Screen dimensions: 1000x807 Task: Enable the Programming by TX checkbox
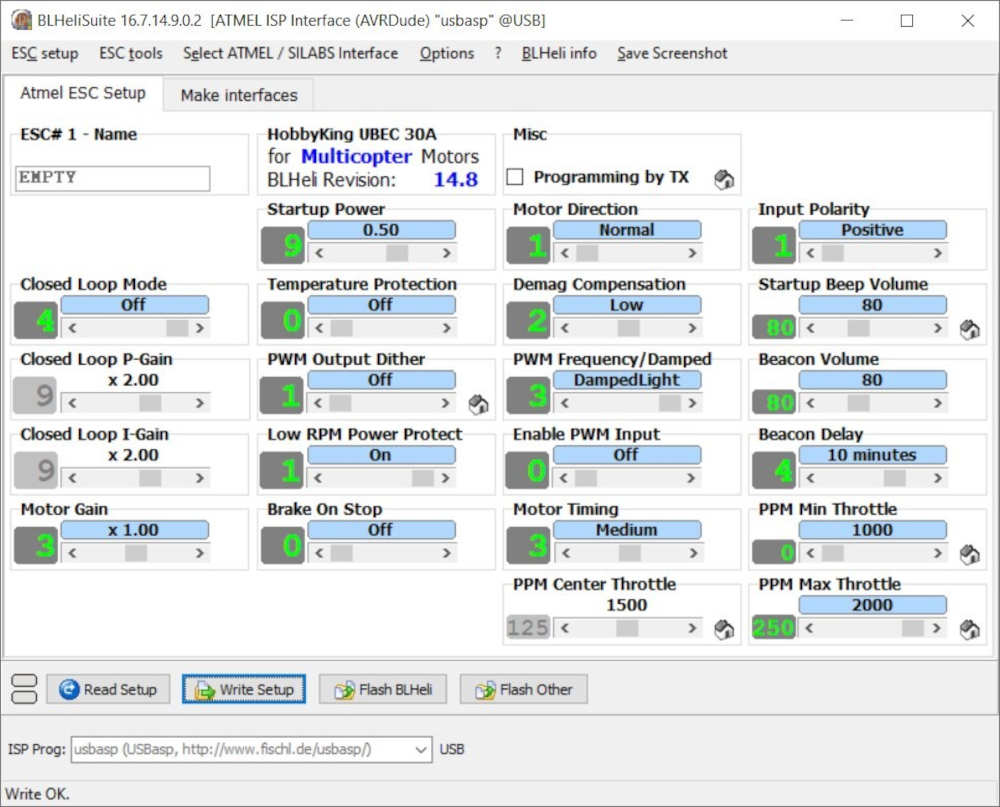(515, 177)
